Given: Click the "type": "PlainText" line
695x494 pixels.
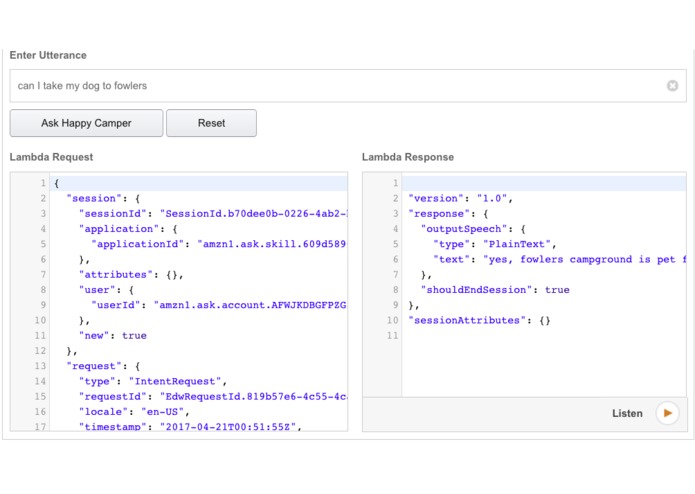Looking at the screenshot, I should click(x=495, y=244).
